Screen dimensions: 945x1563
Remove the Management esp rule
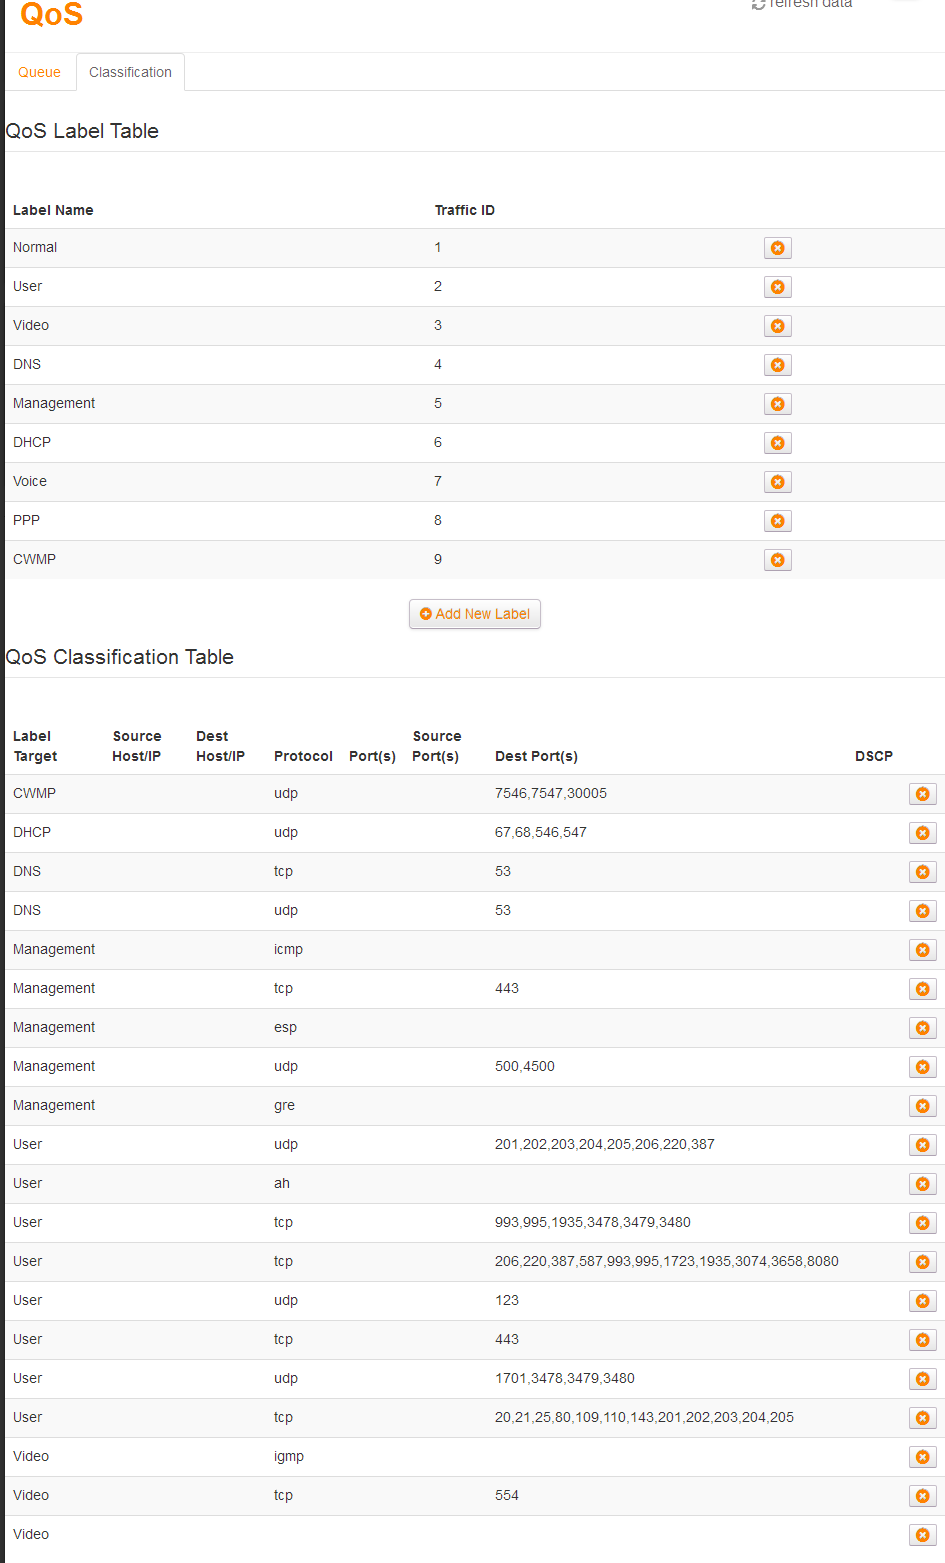pos(922,1028)
